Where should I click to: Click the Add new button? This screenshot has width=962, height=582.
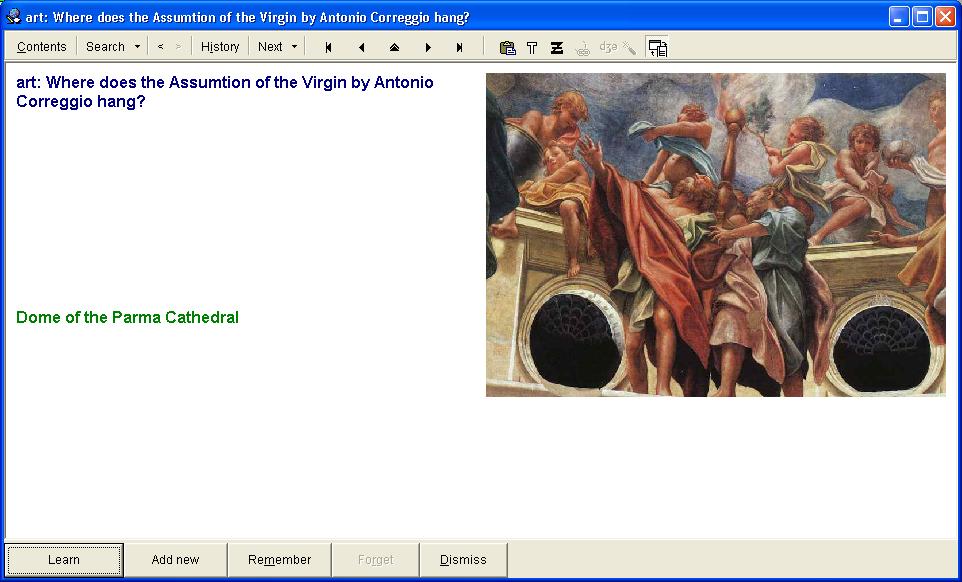(175, 560)
